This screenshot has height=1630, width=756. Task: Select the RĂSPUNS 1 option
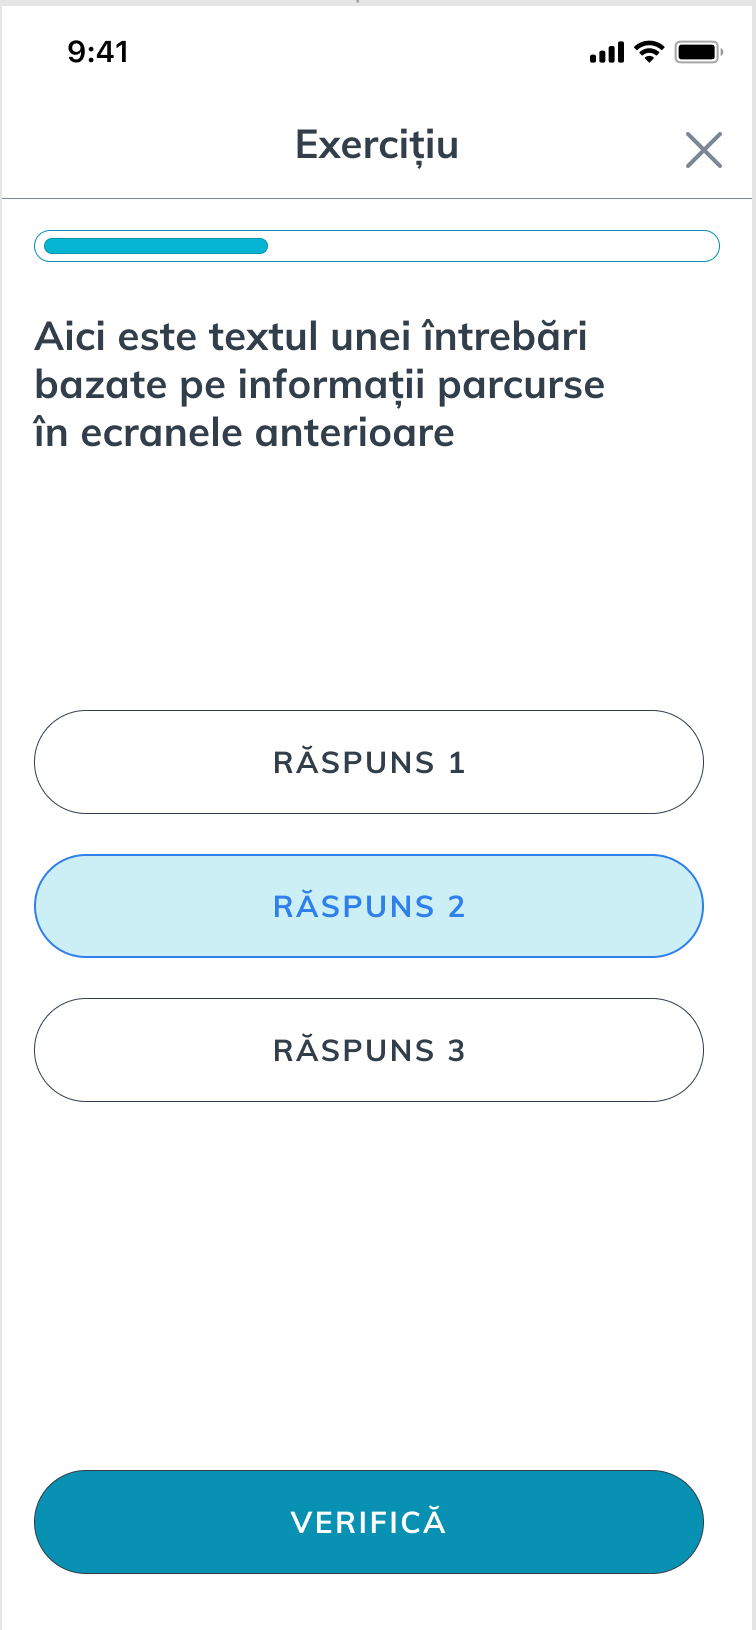pos(369,762)
